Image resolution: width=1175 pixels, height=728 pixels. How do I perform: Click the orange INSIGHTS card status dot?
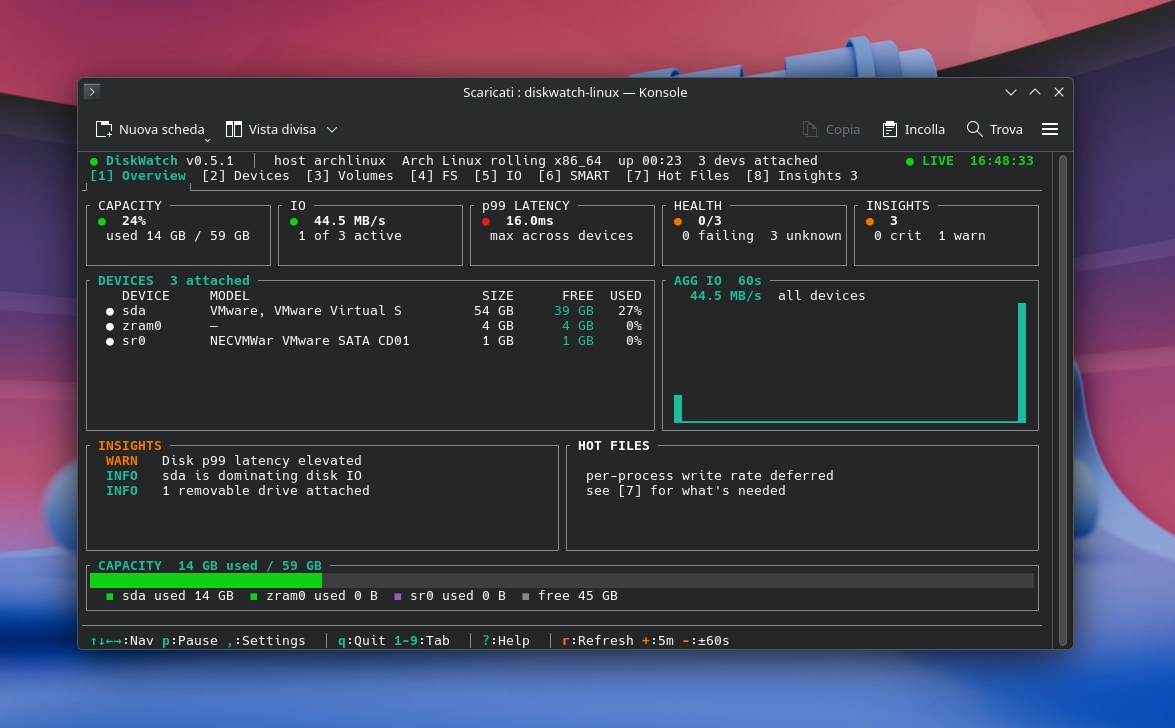coord(869,221)
